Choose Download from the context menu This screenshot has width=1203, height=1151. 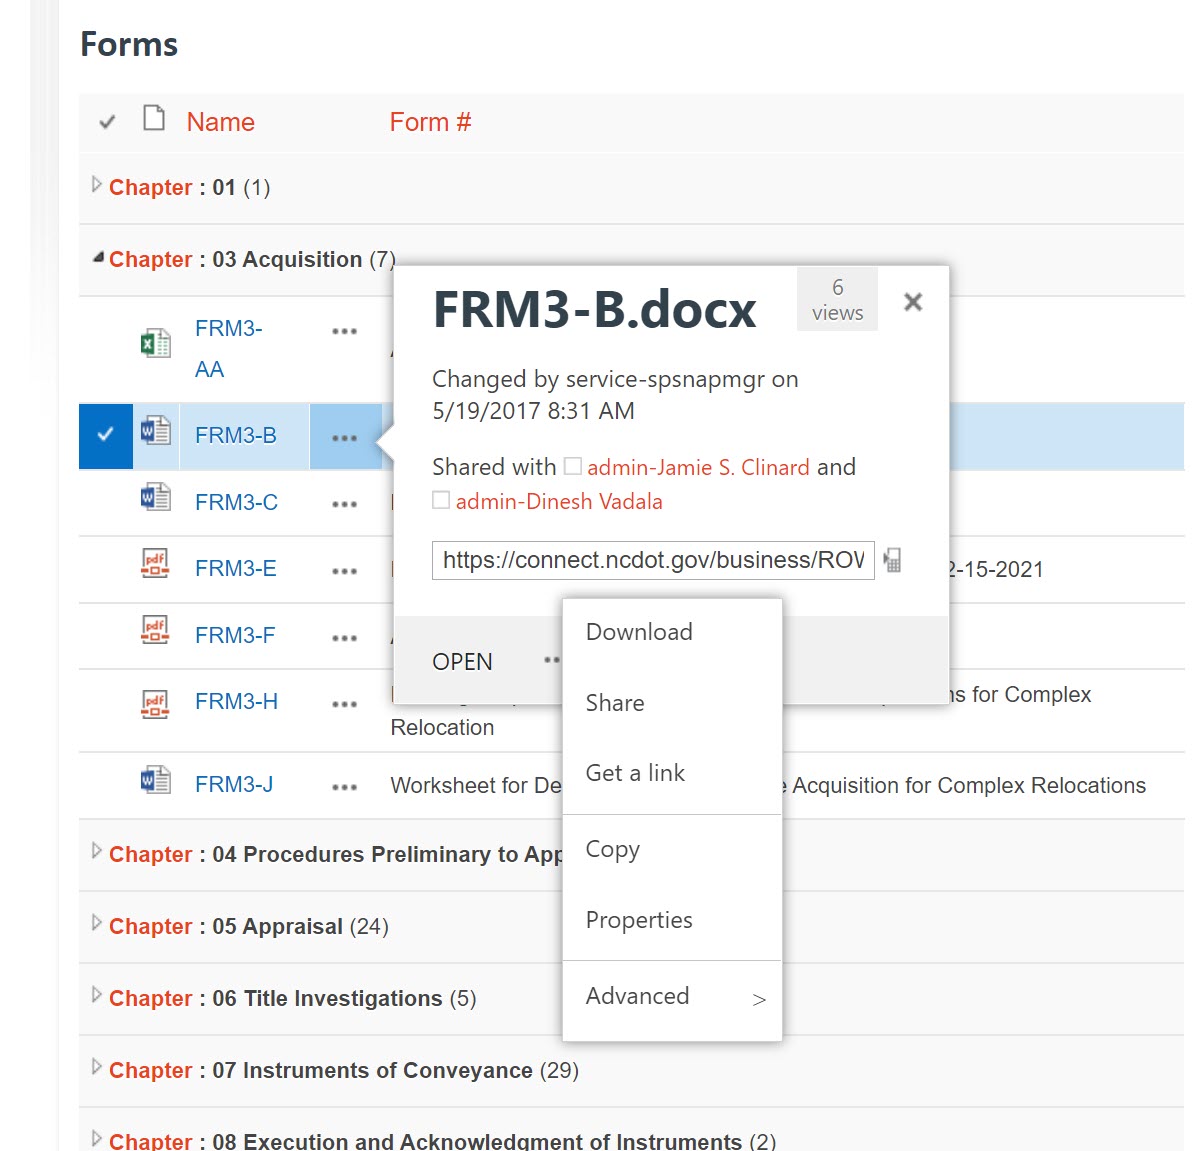point(639,632)
